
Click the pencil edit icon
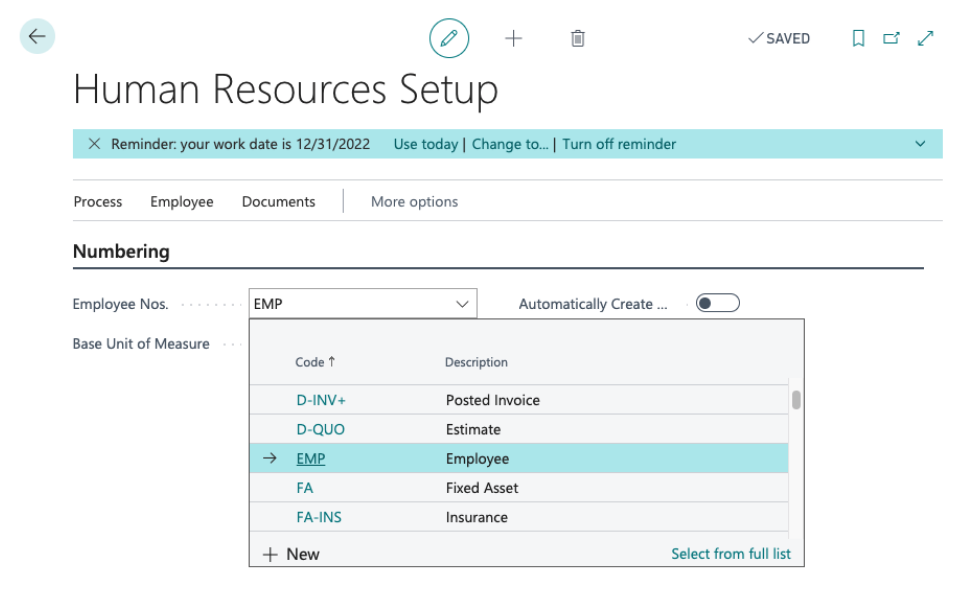pos(449,38)
